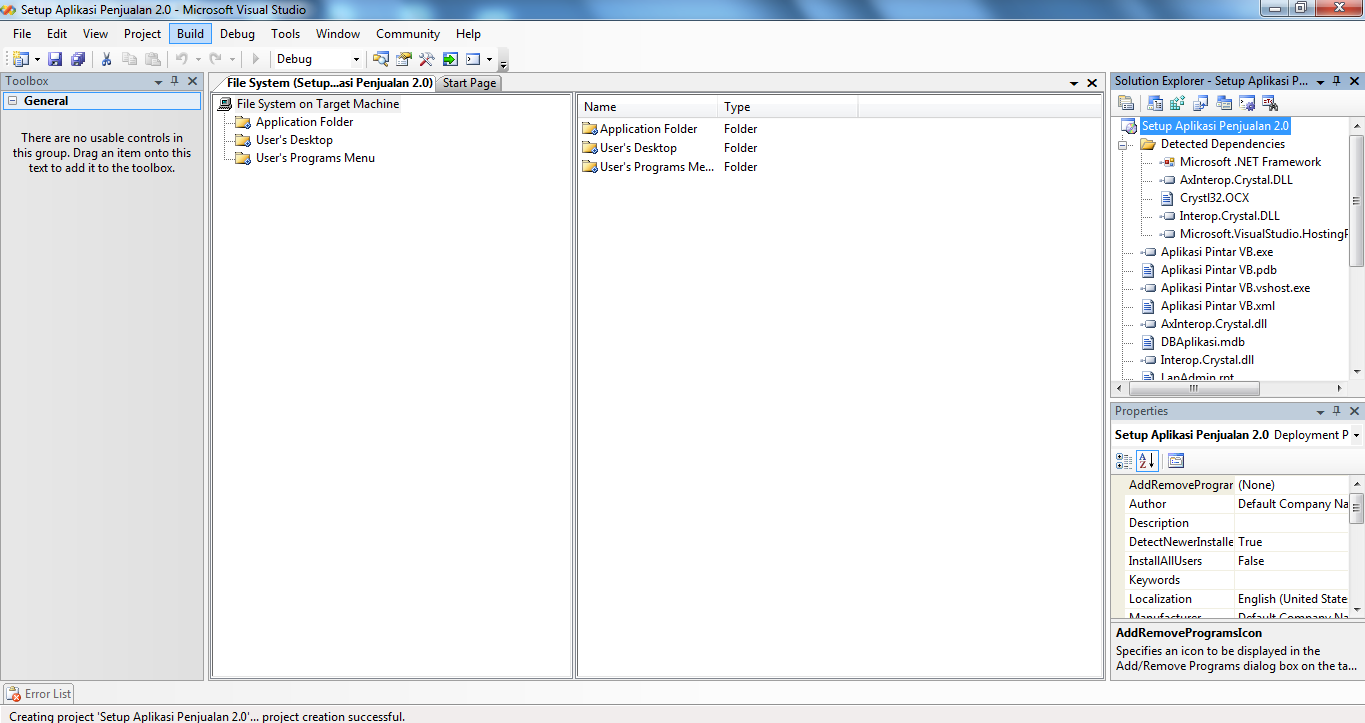Click the Name column header
The height and width of the screenshot is (723, 1365).
point(647,107)
